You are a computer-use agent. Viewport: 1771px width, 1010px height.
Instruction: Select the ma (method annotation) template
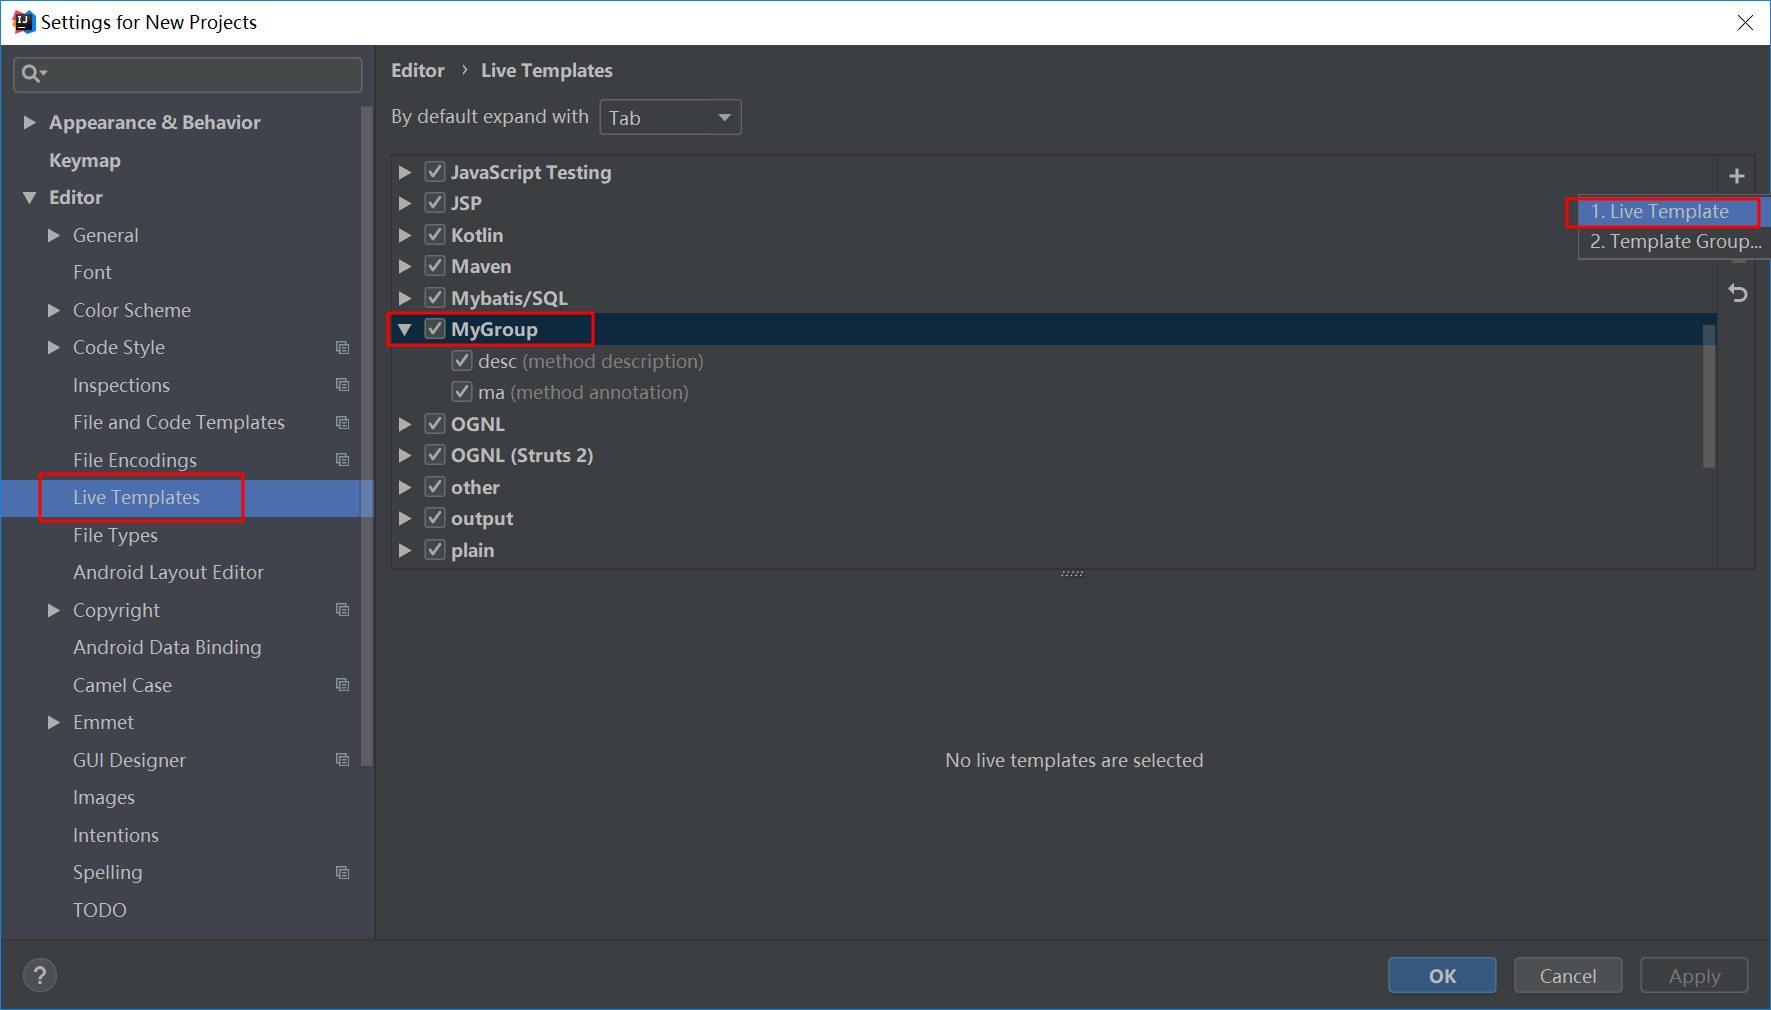(x=583, y=392)
